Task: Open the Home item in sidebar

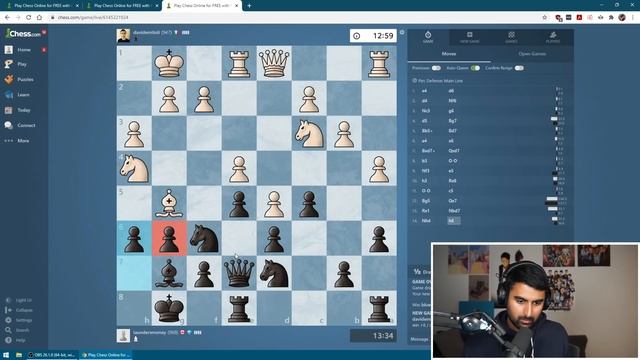Action: pos(24,50)
